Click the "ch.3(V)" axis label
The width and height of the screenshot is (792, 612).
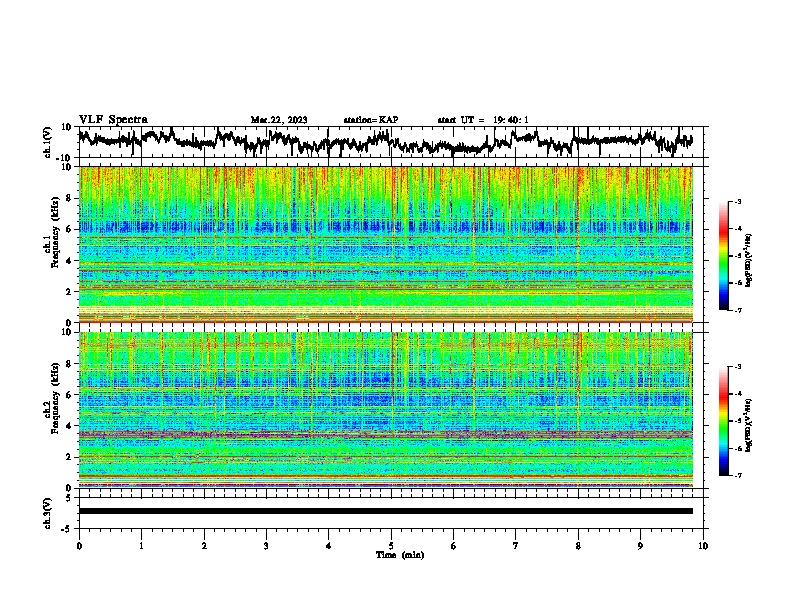47,513
